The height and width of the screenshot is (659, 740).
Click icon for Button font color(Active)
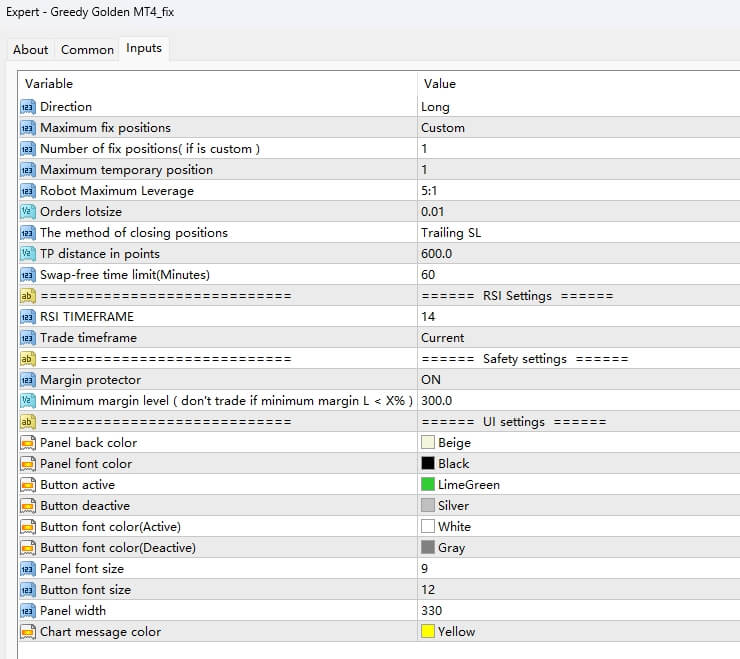tap(28, 527)
